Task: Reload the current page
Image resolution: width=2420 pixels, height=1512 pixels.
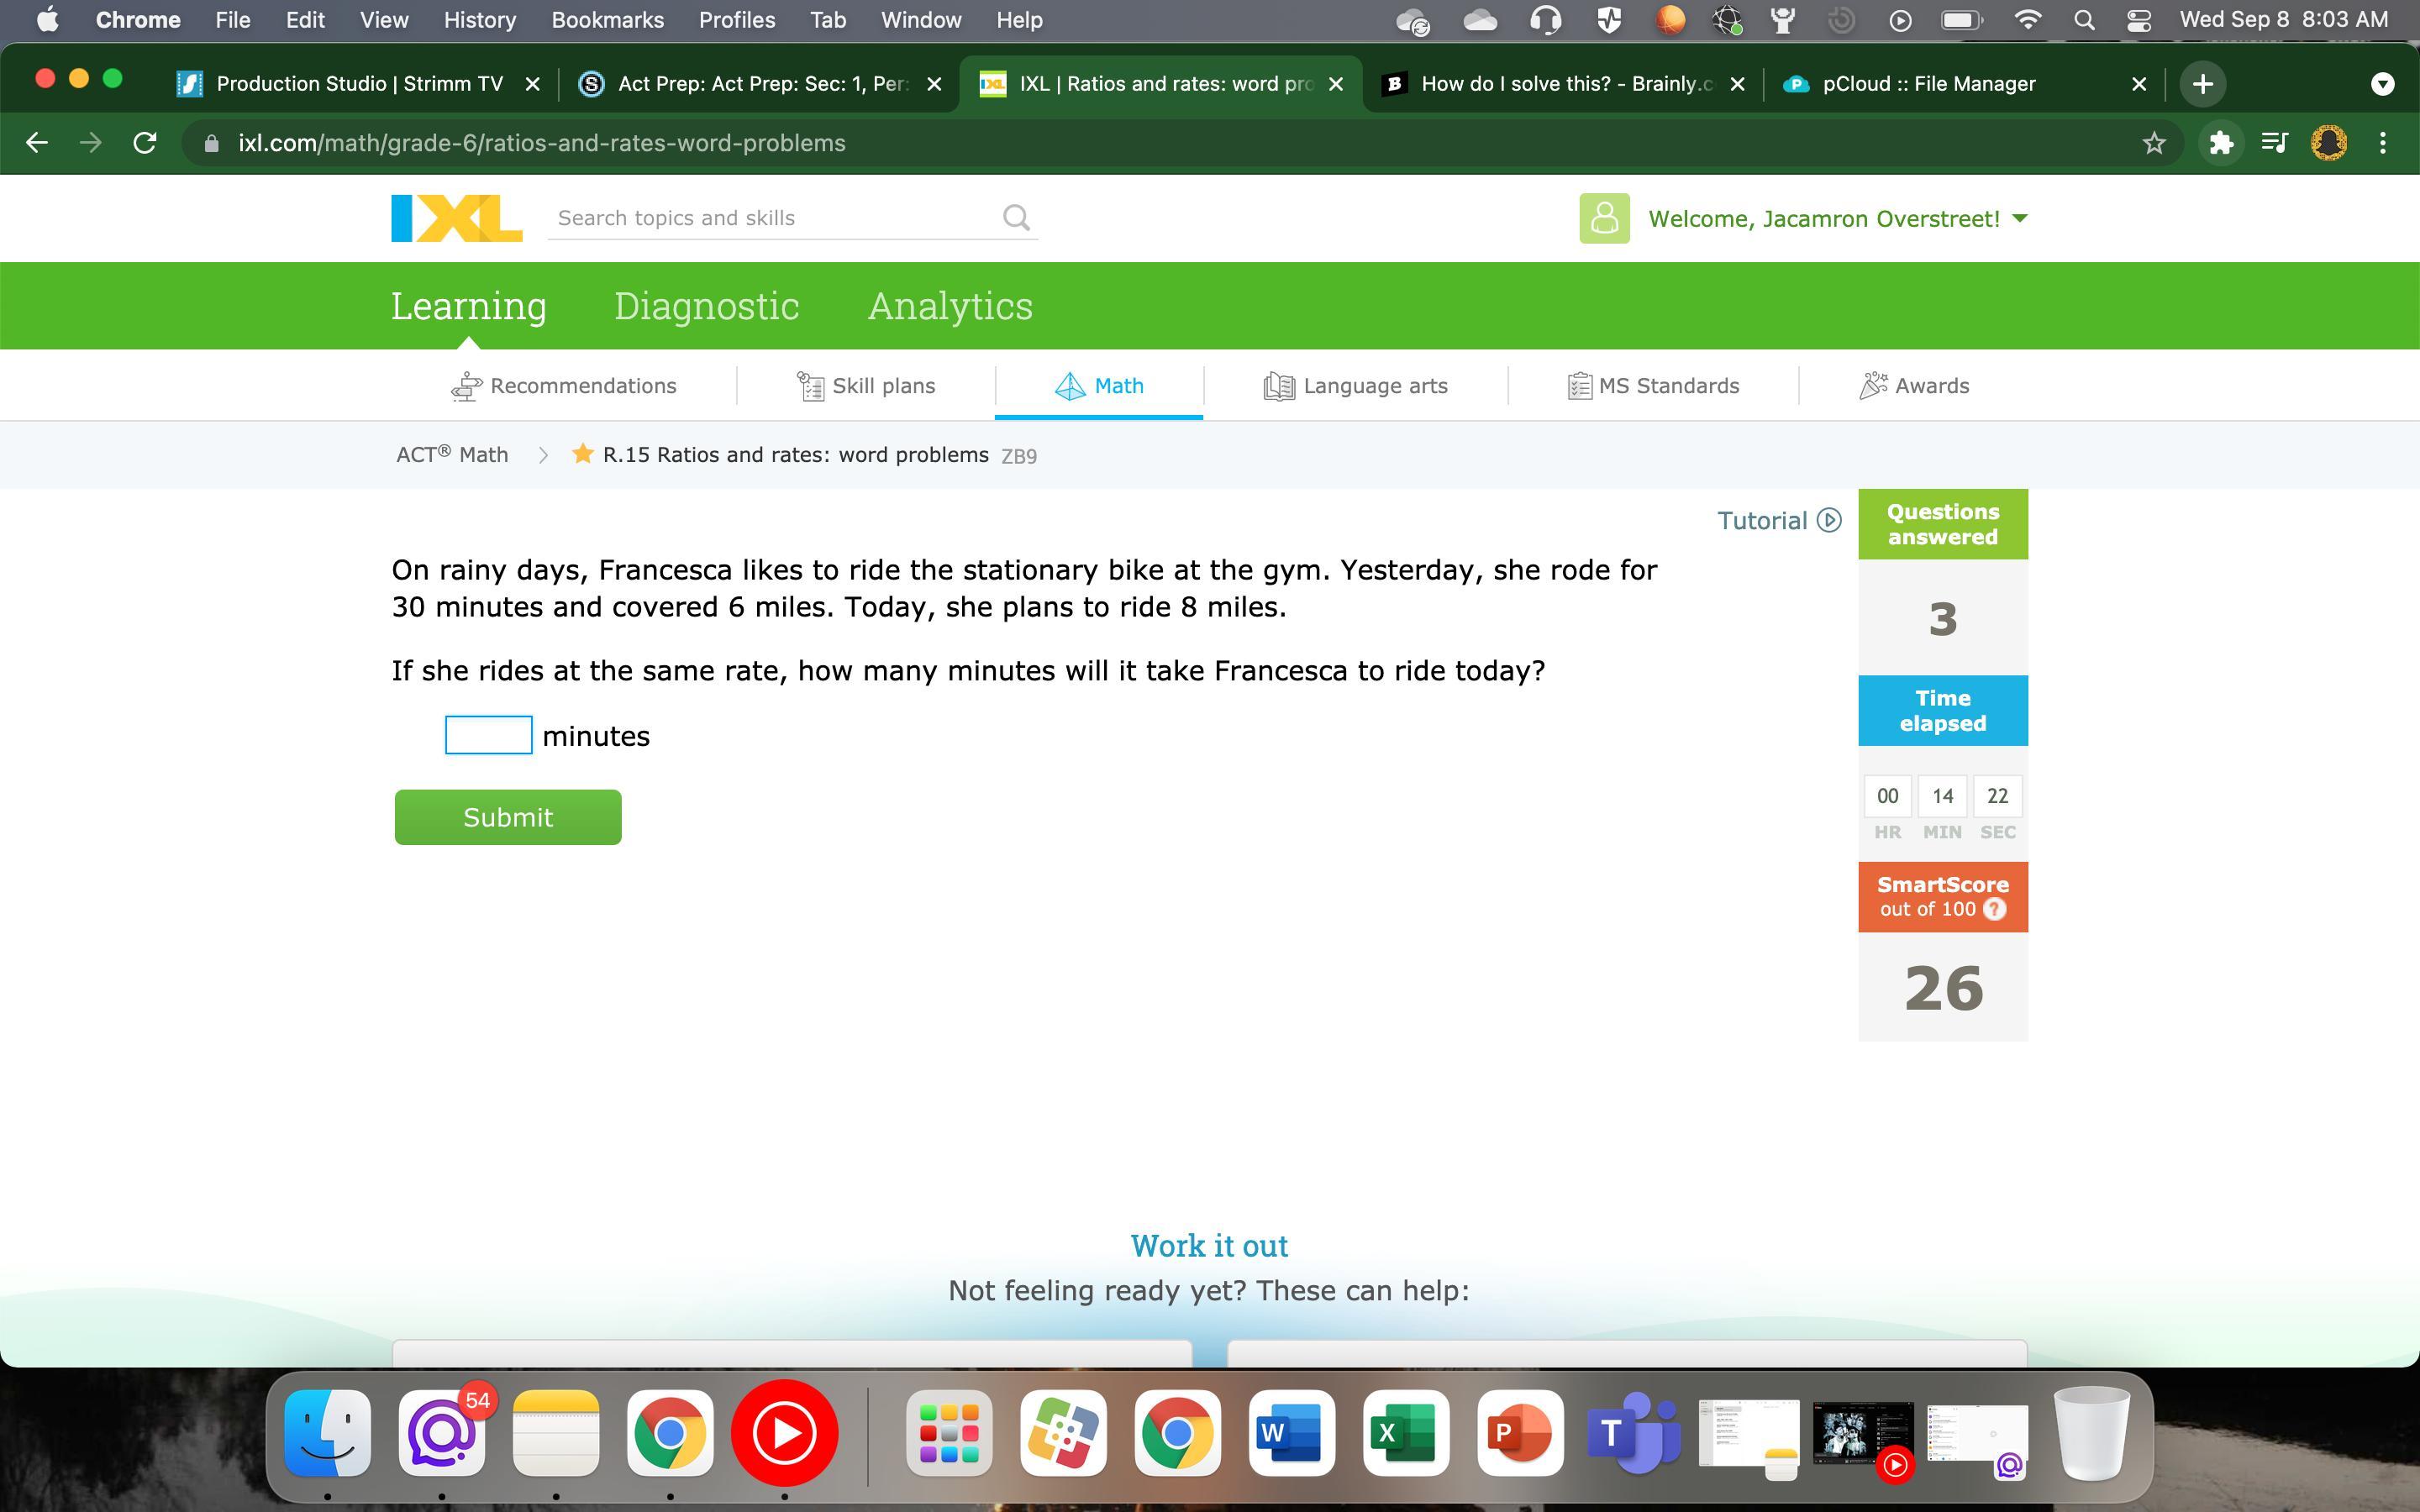Action: (145, 143)
